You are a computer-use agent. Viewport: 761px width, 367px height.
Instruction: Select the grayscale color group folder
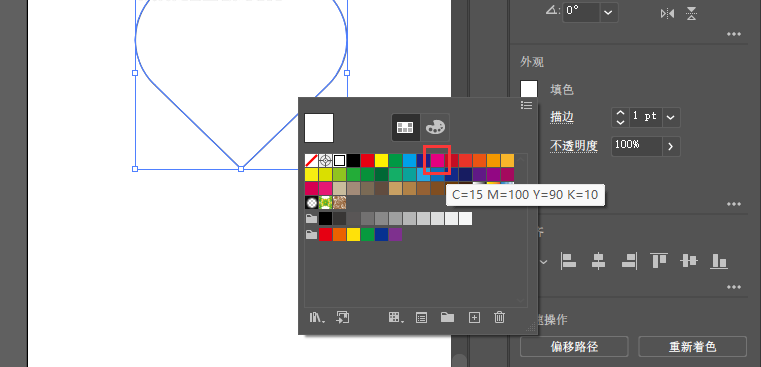pos(311,218)
